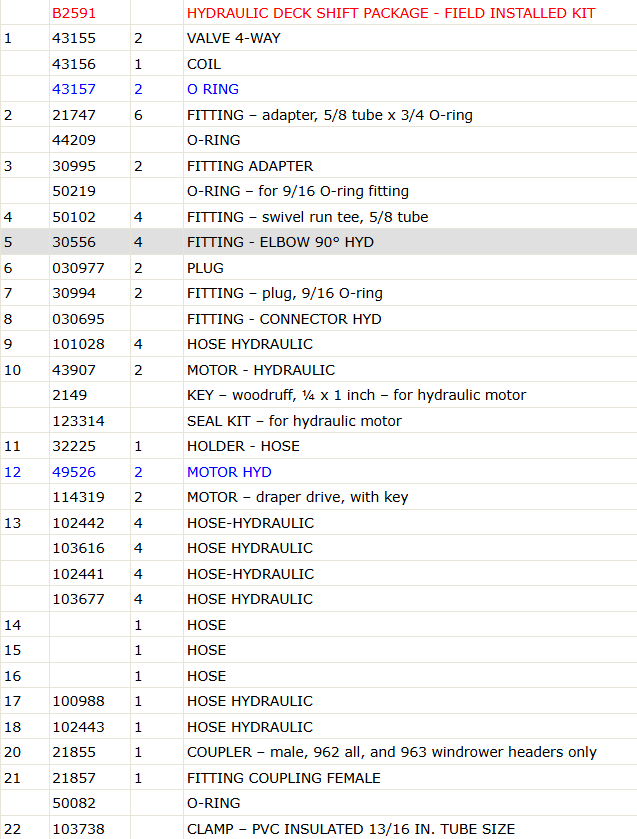Select the highlighted FITTING - ELBOW 90° HYD row
Screen dimensions: 637x839
[x=318, y=242]
